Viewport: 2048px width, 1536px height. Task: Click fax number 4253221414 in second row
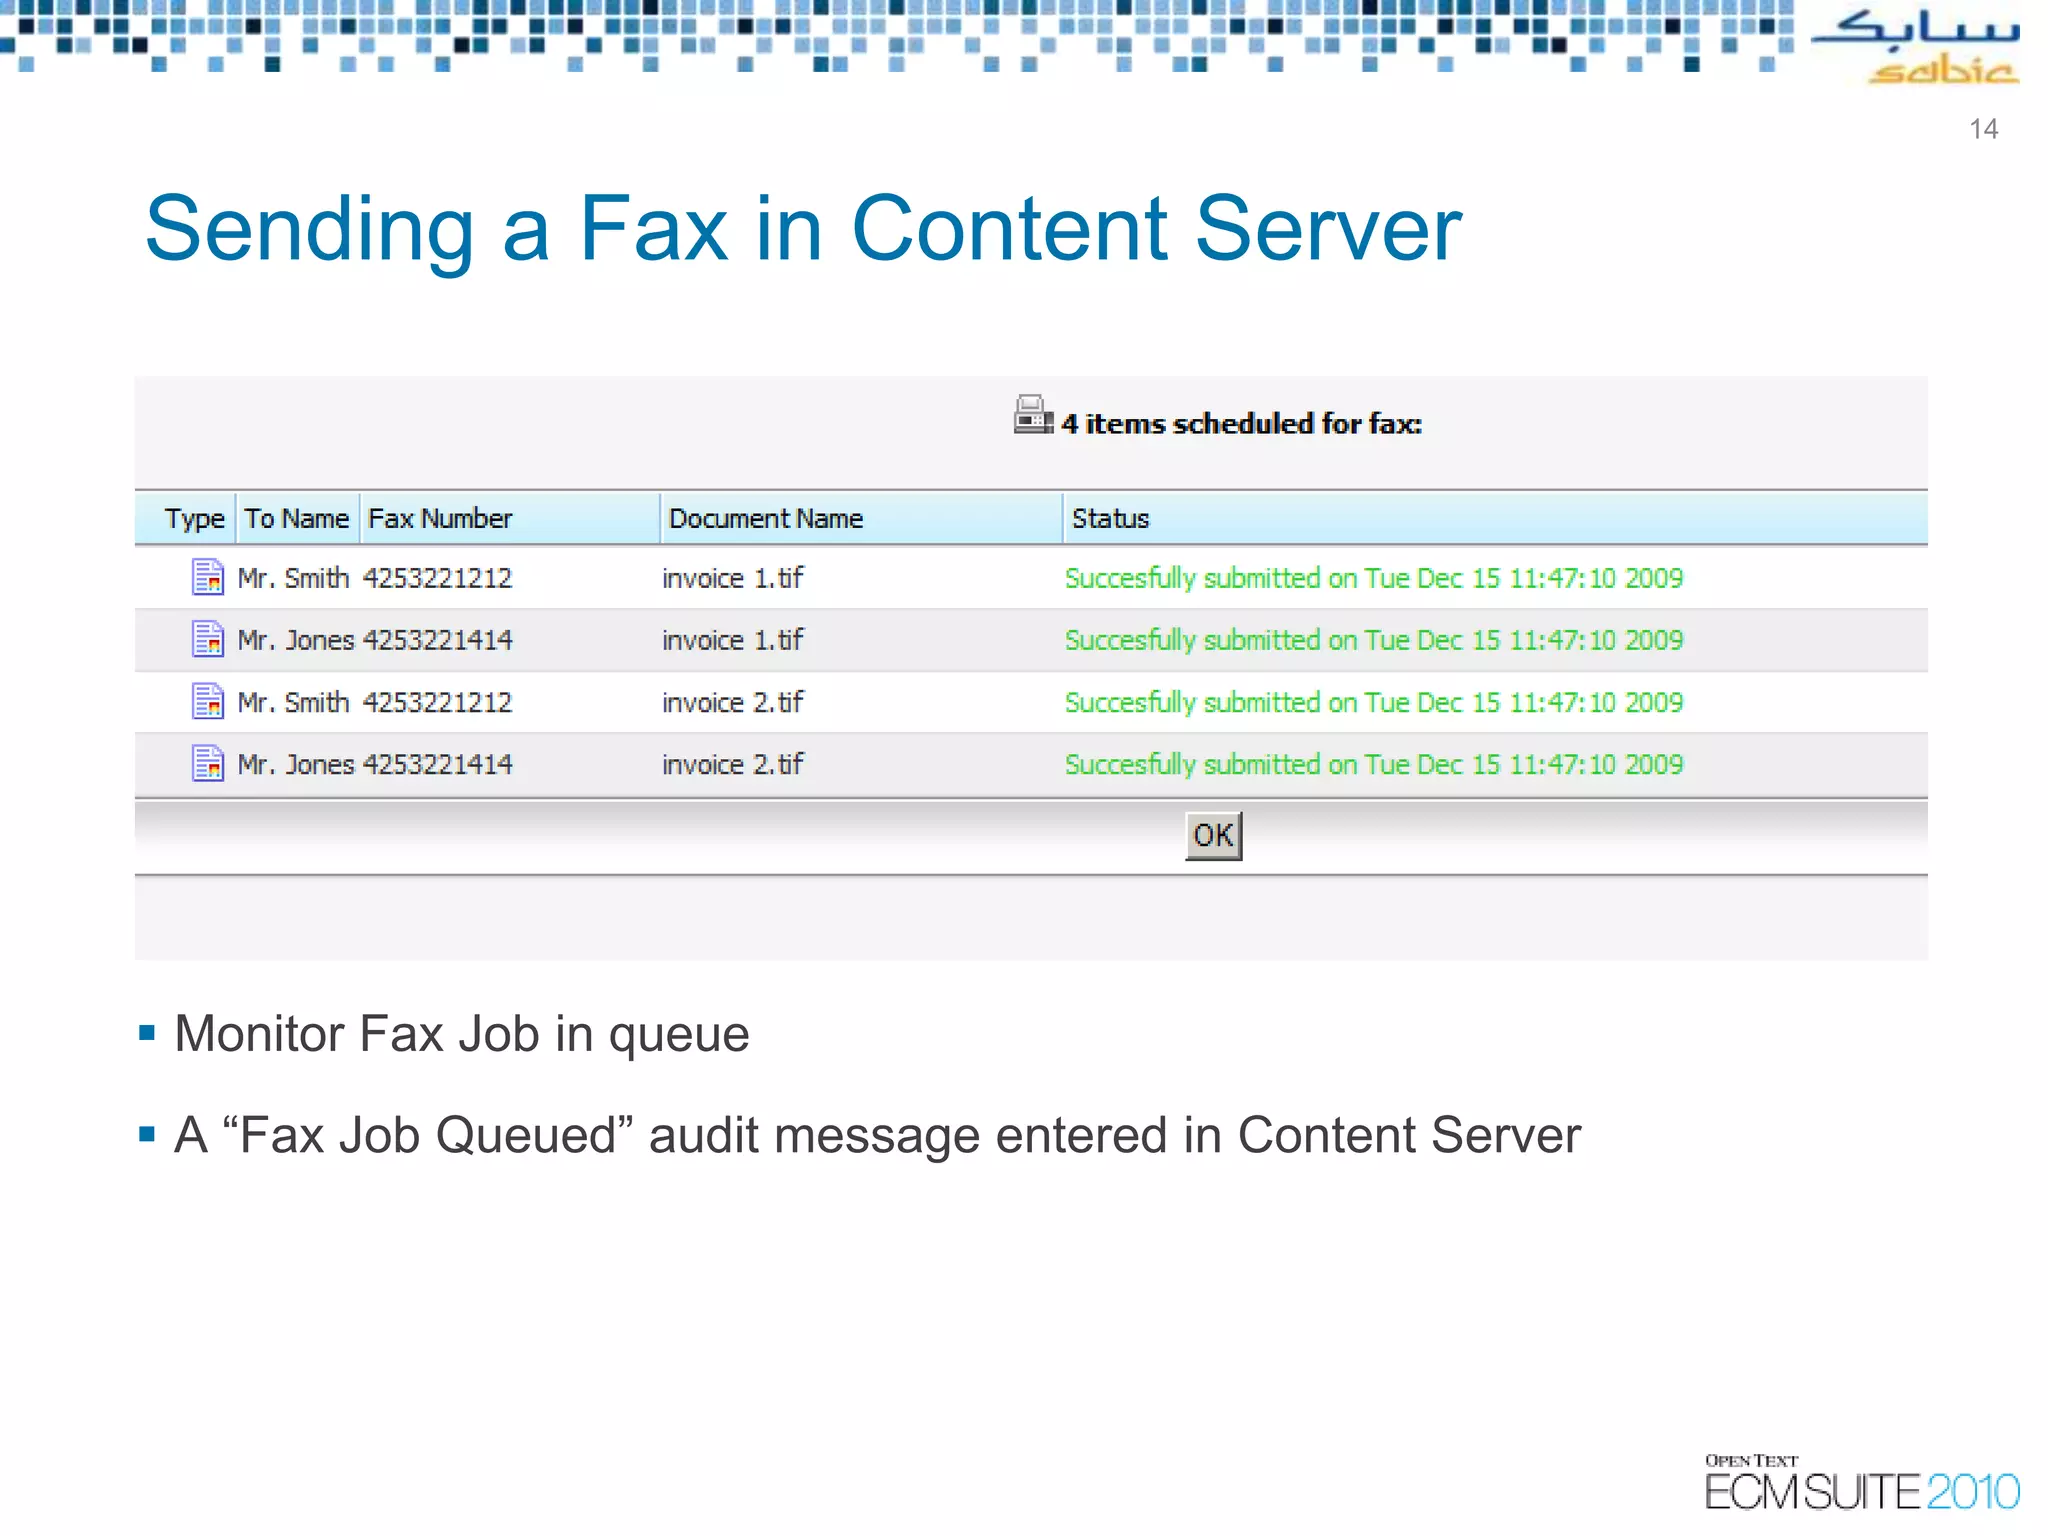click(437, 640)
